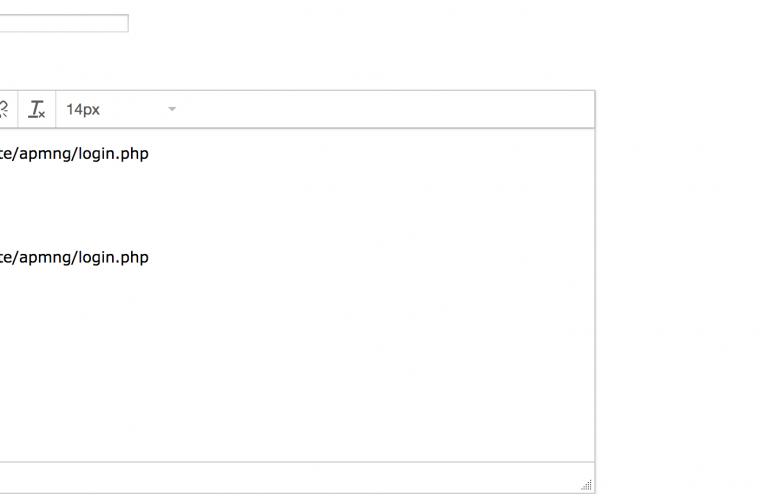Viewport: 760px width, 496px height.
Task: Focus the text input field above editor
Action: (x=64, y=23)
